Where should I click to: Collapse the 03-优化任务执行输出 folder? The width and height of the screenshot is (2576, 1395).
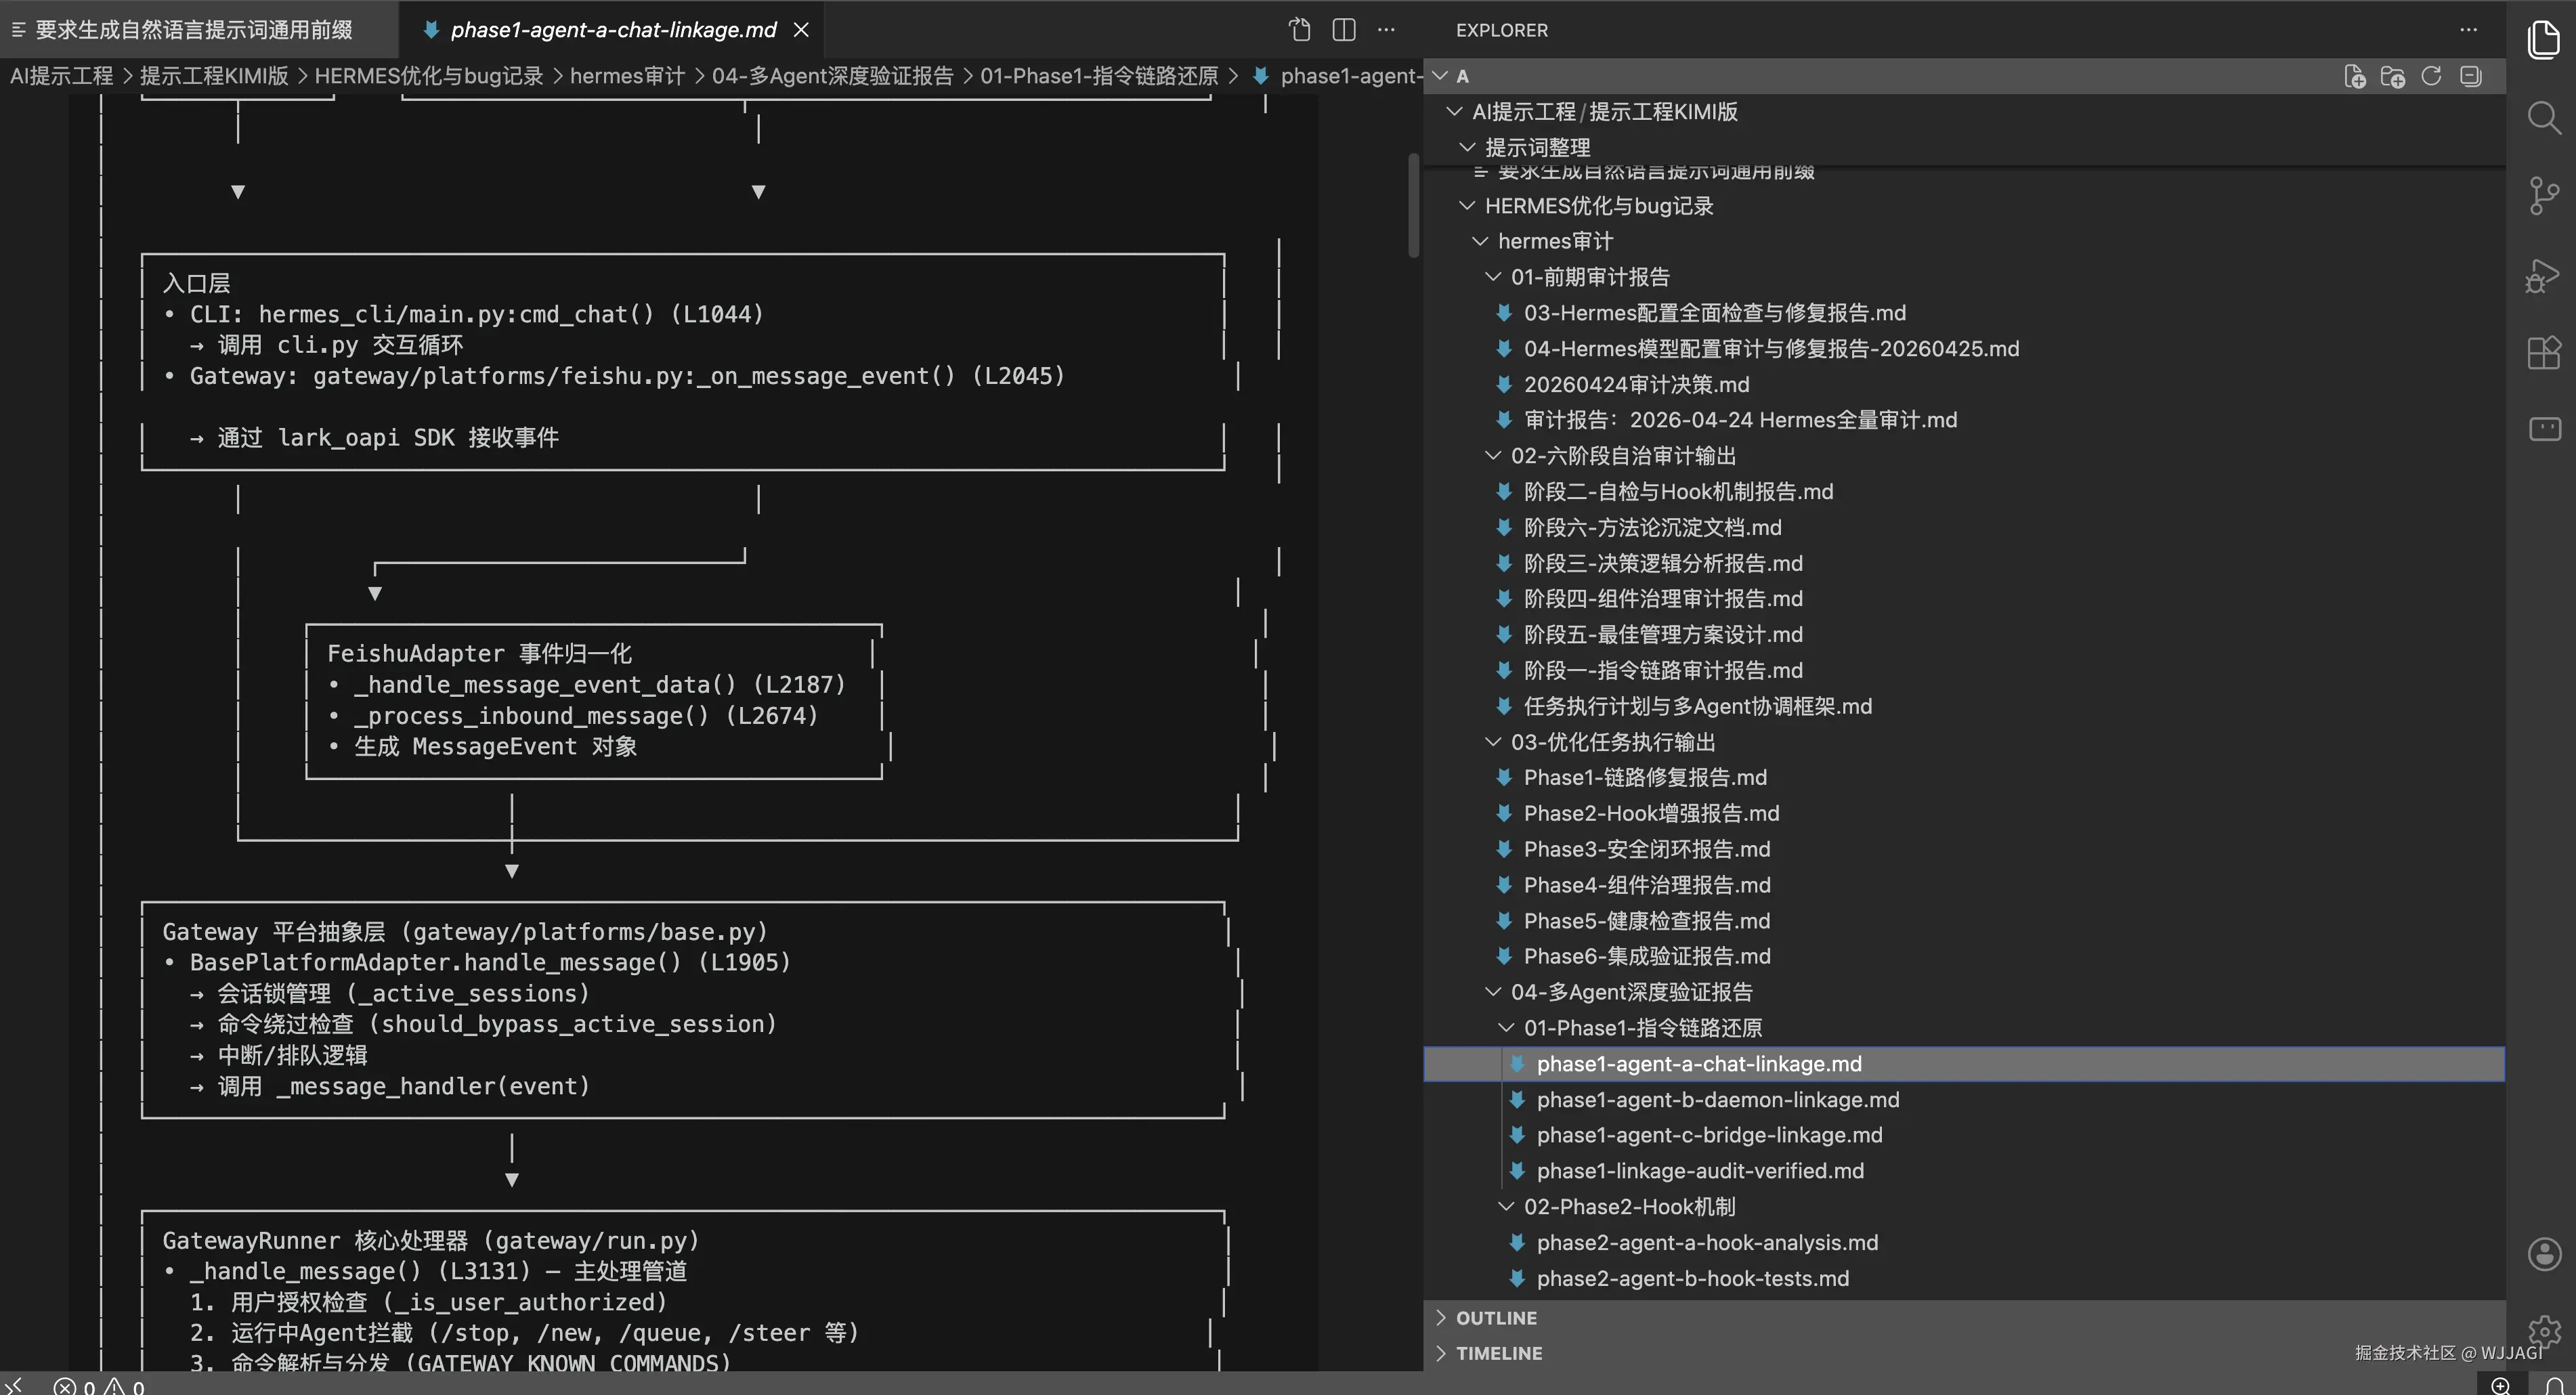pyautogui.click(x=1612, y=742)
